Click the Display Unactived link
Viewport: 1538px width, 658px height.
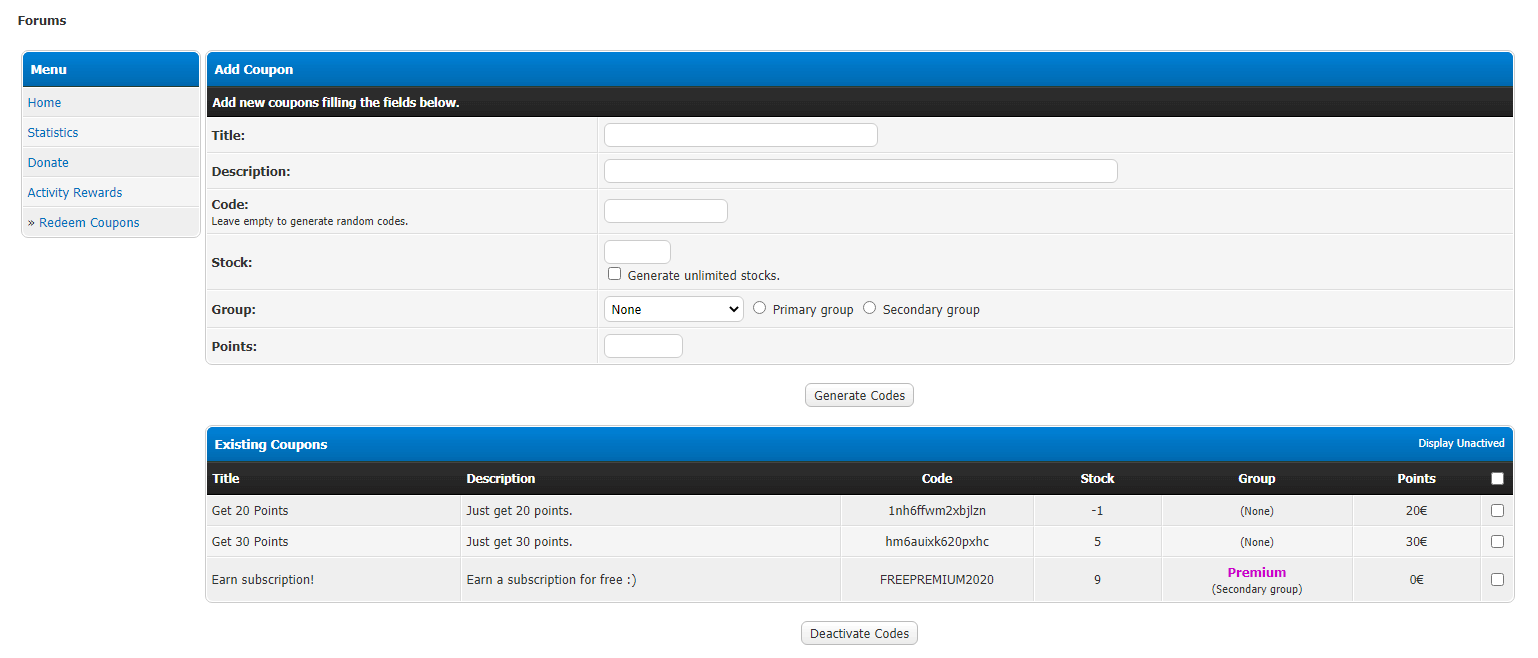point(1460,444)
